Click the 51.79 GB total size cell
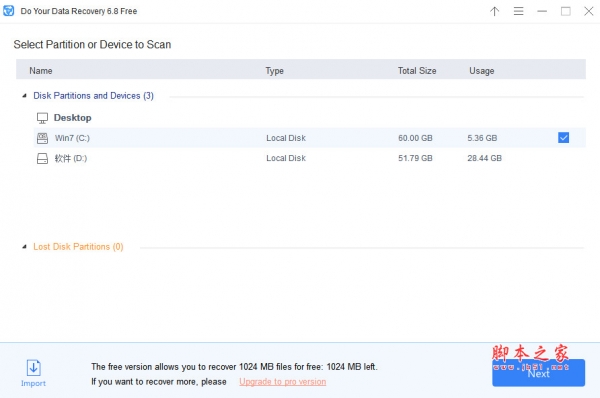 click(x=415, y=158)
